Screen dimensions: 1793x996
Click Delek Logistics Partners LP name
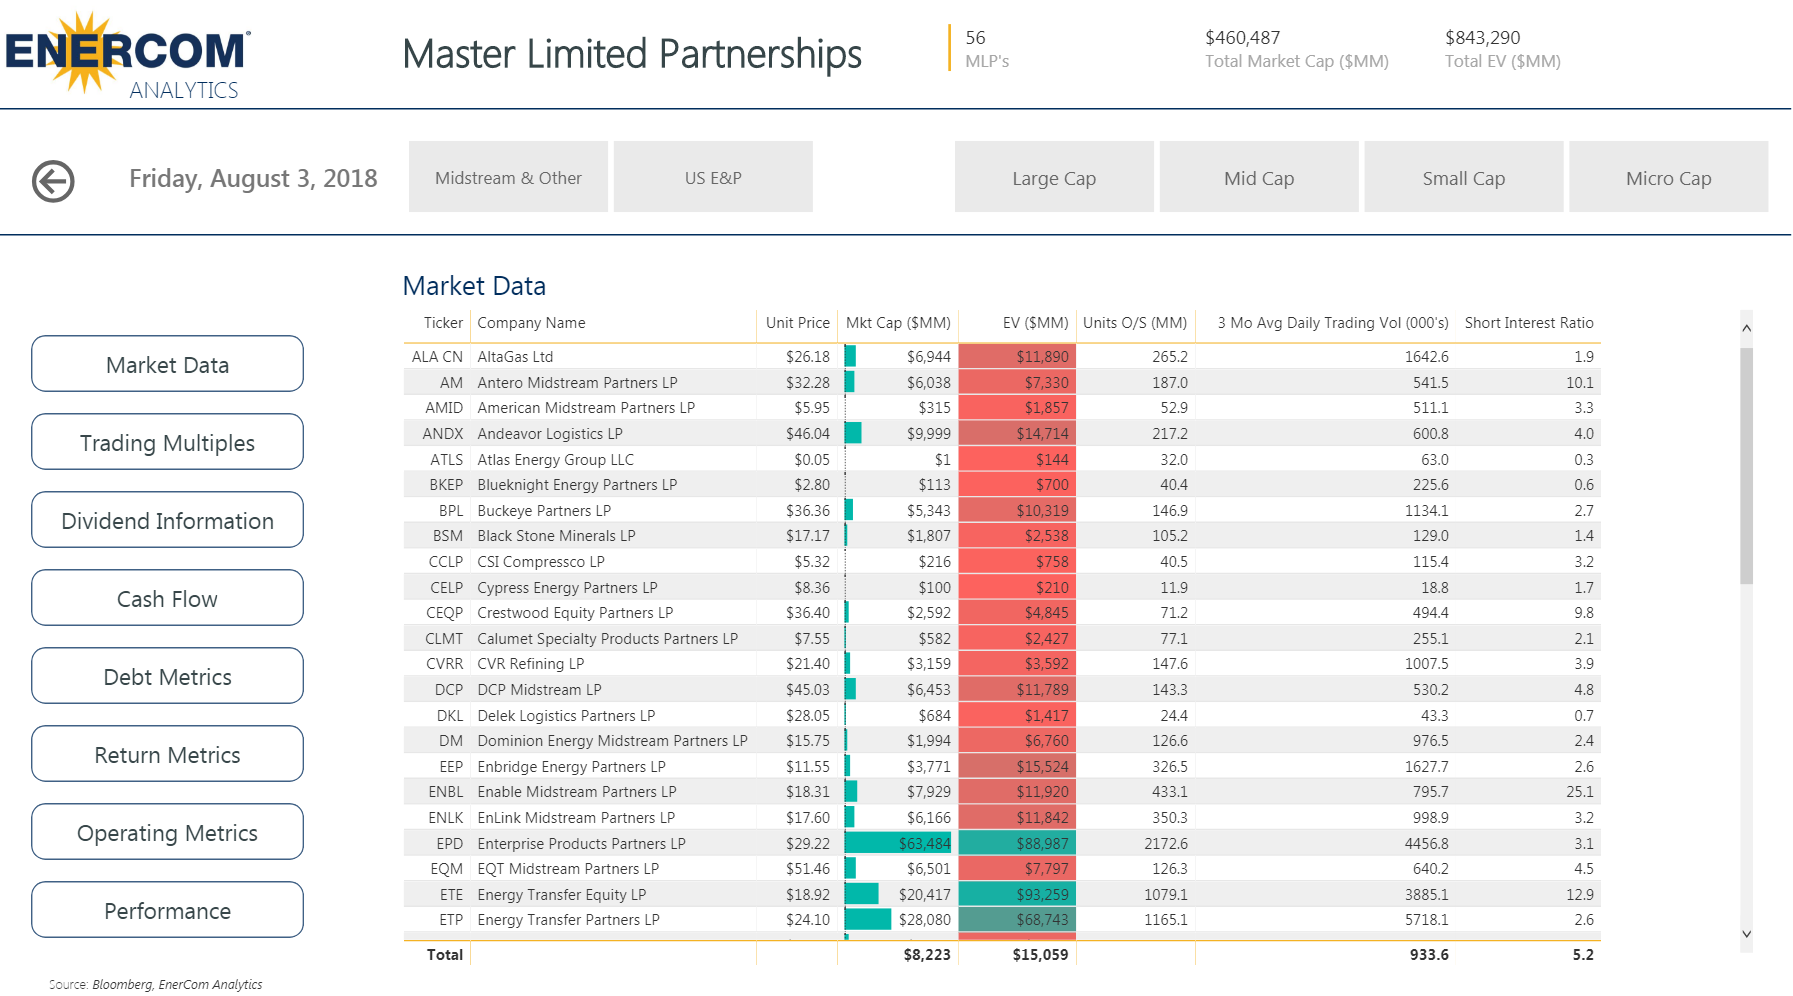click(566, 715)
